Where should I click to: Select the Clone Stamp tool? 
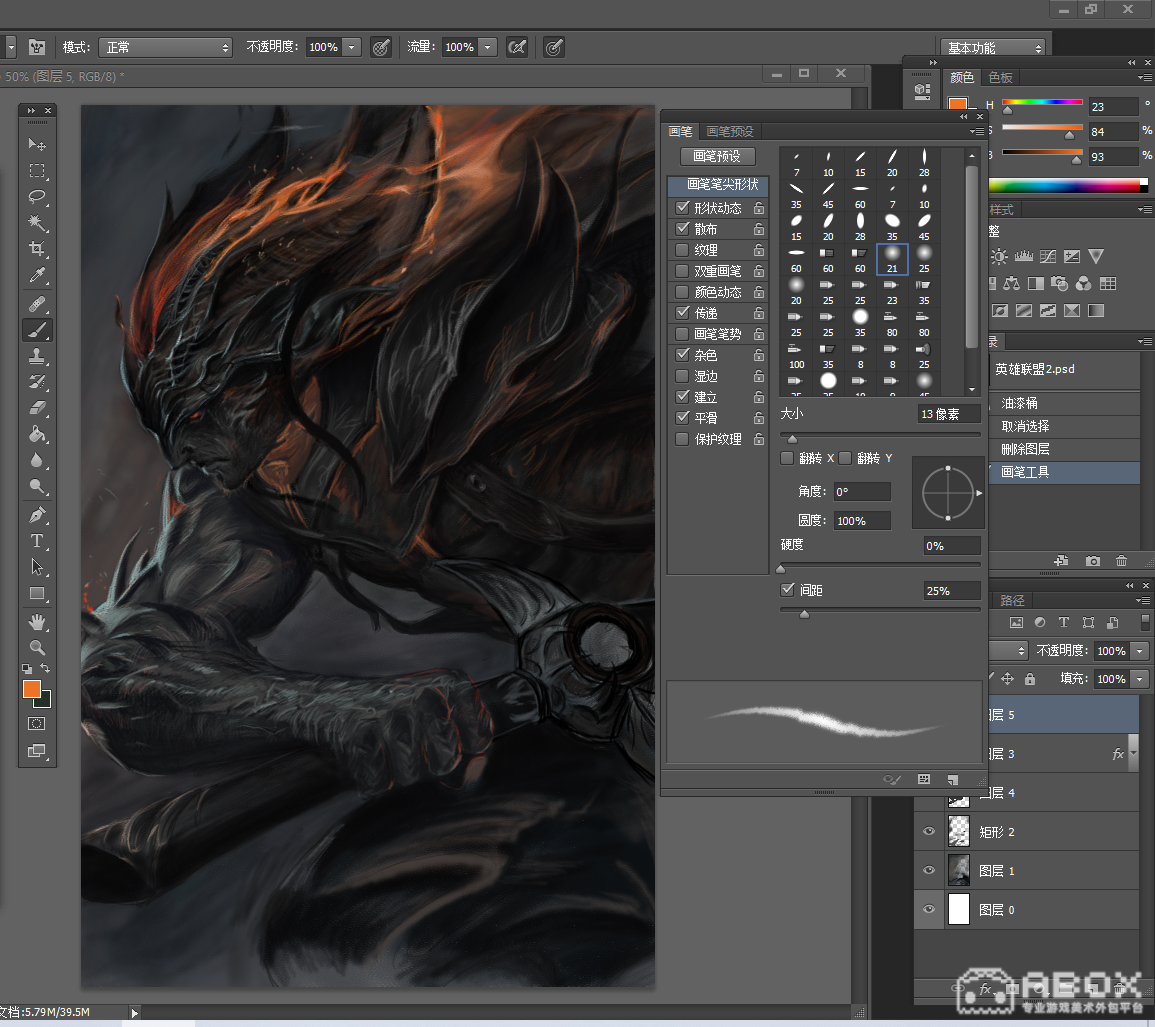coord(37,356)
